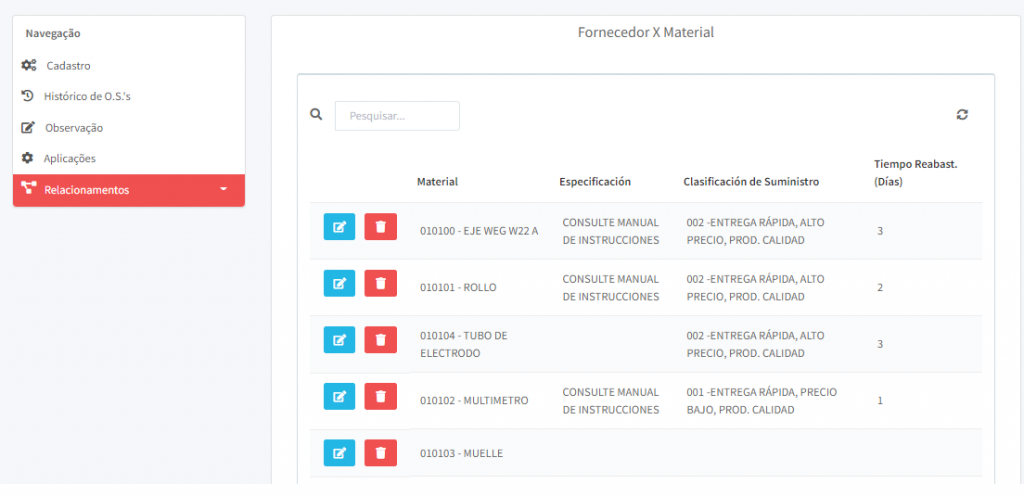This screenshot has width=1024, height=496.
Task: Click the magnifying glass search icon
Action: tap(316, 115)
